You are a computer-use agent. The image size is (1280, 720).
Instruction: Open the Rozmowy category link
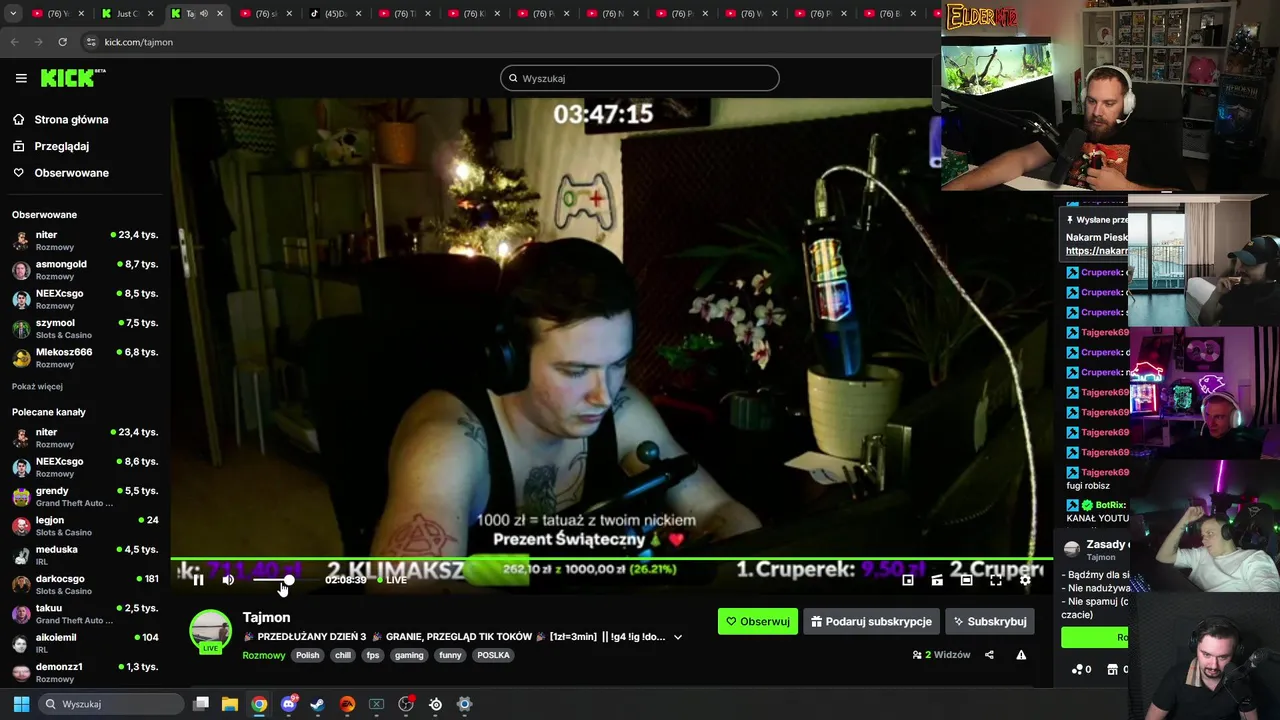point(264,655)
